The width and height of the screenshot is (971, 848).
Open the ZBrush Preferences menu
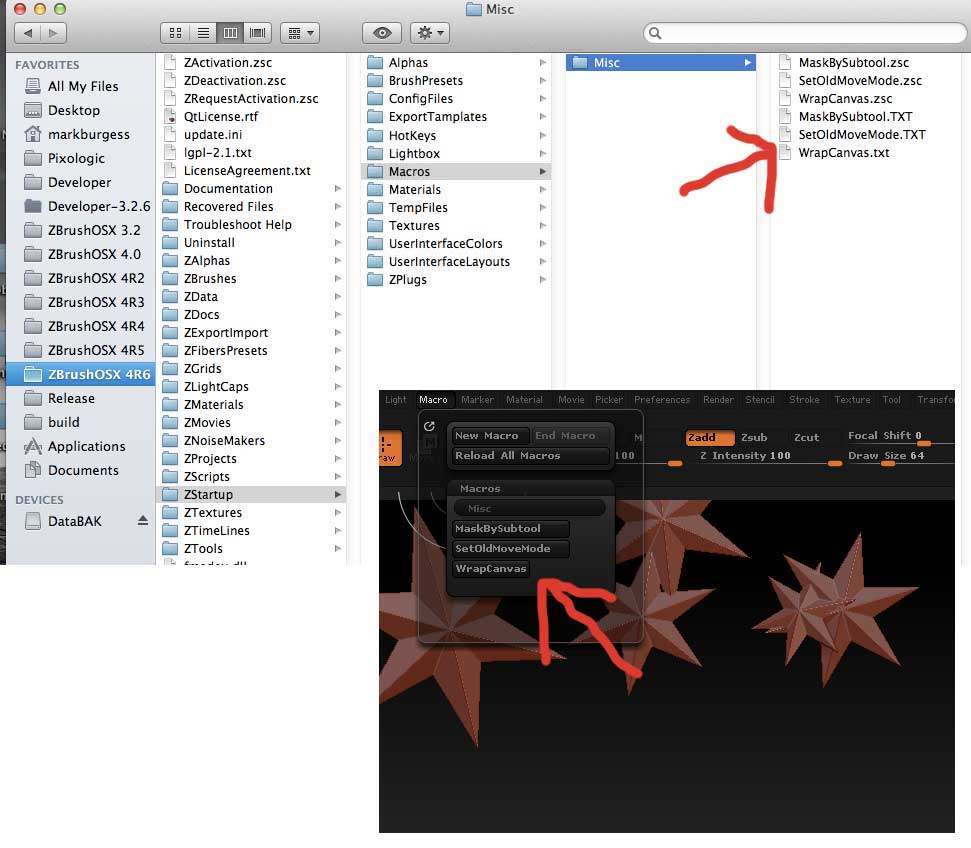(x=661, y=400)
